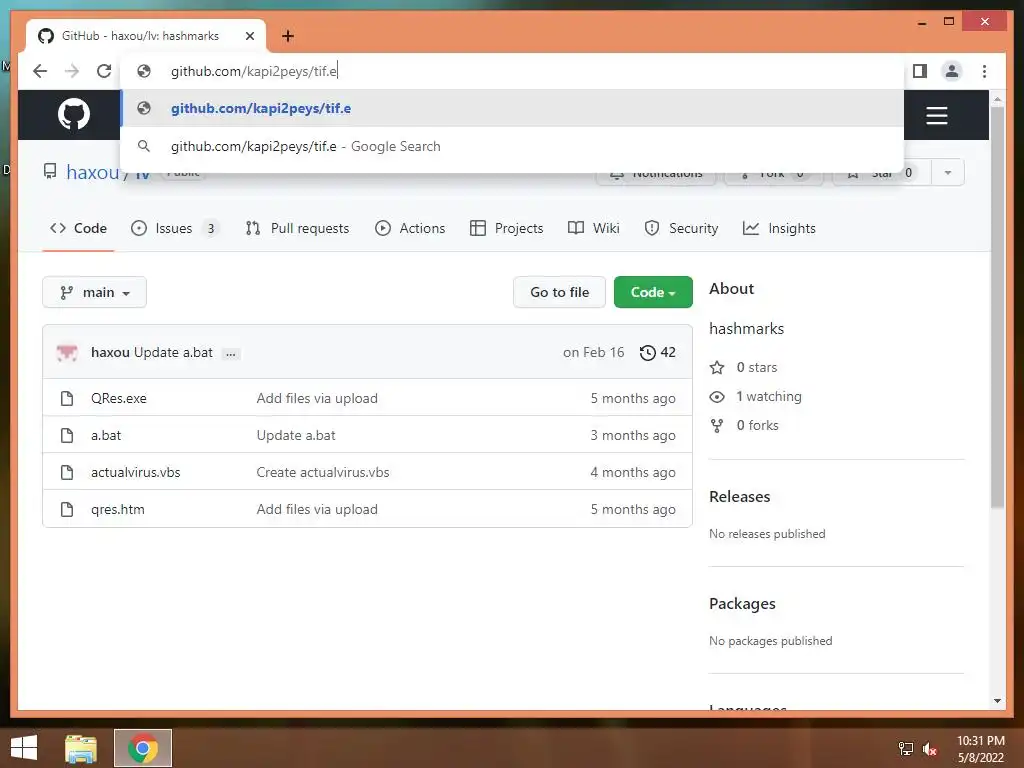
Task: Open the Update a.bat commit message
Action: pos(174,352)
